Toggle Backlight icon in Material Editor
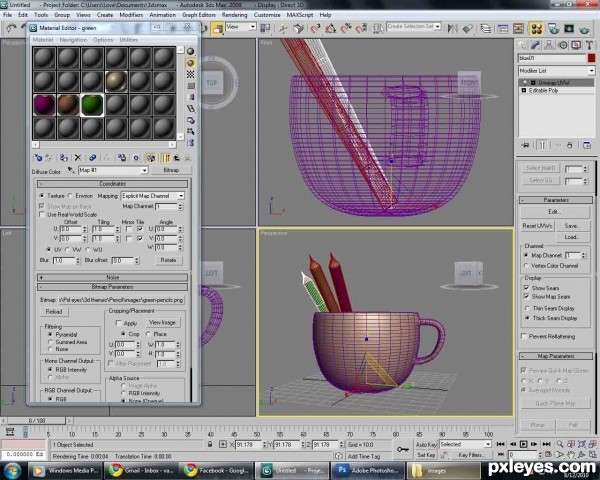The width and height of the screenshot is (600, 480). click(x=190, y=63)
